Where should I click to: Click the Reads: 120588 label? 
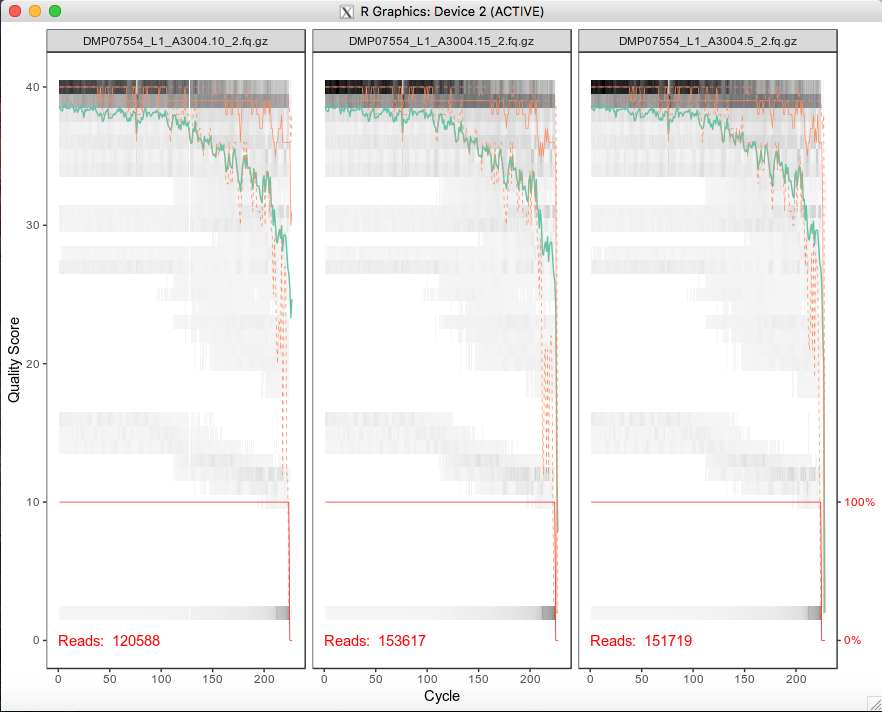tap(109, 641)
